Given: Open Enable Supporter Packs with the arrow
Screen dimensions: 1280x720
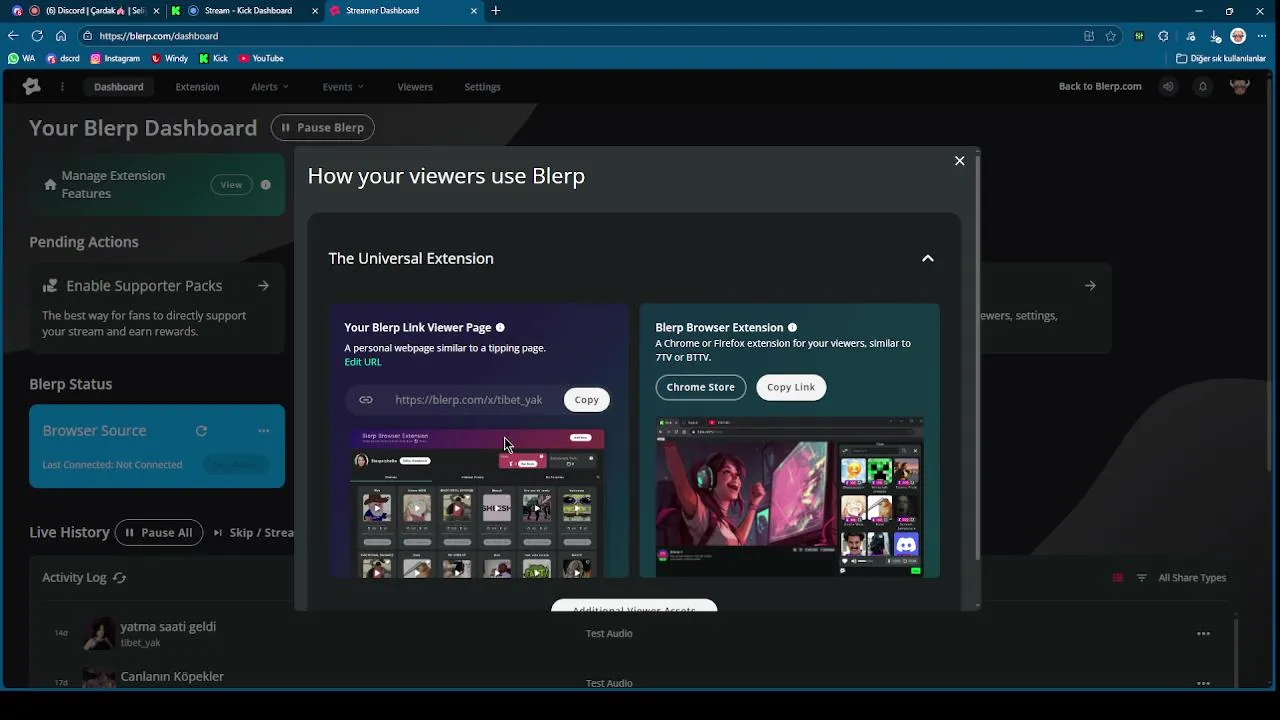Looking at the screenshot, I should click(x=263, y=285).
